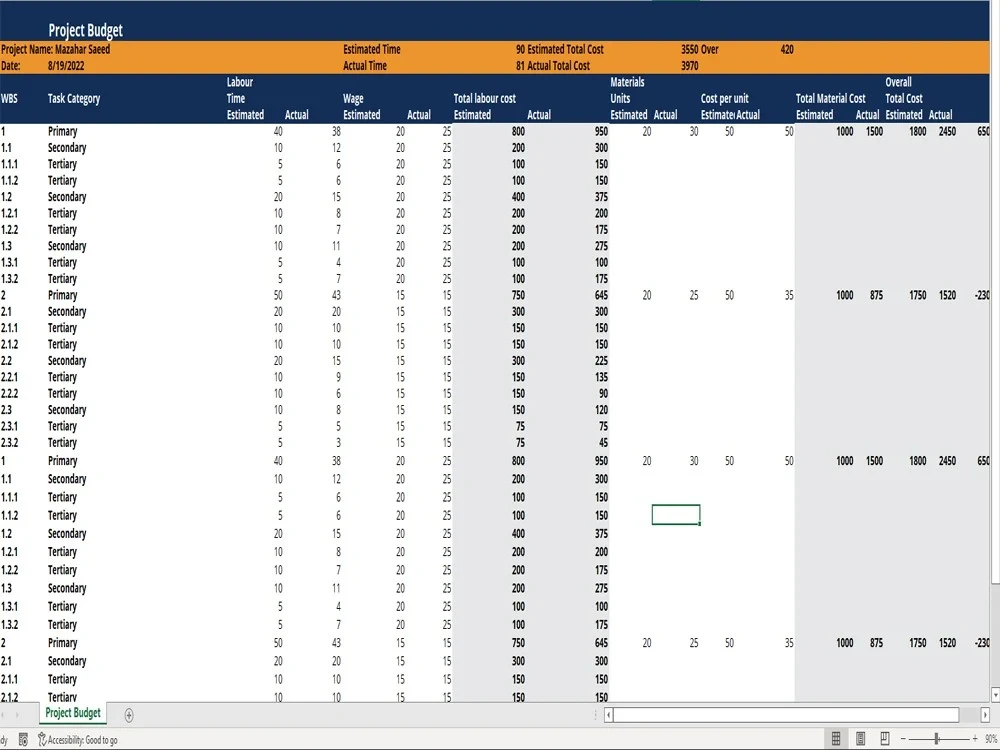This screenshot has width=1000, height=750.
Task: Select Page Layout view icon
Action: pos(860,738)
